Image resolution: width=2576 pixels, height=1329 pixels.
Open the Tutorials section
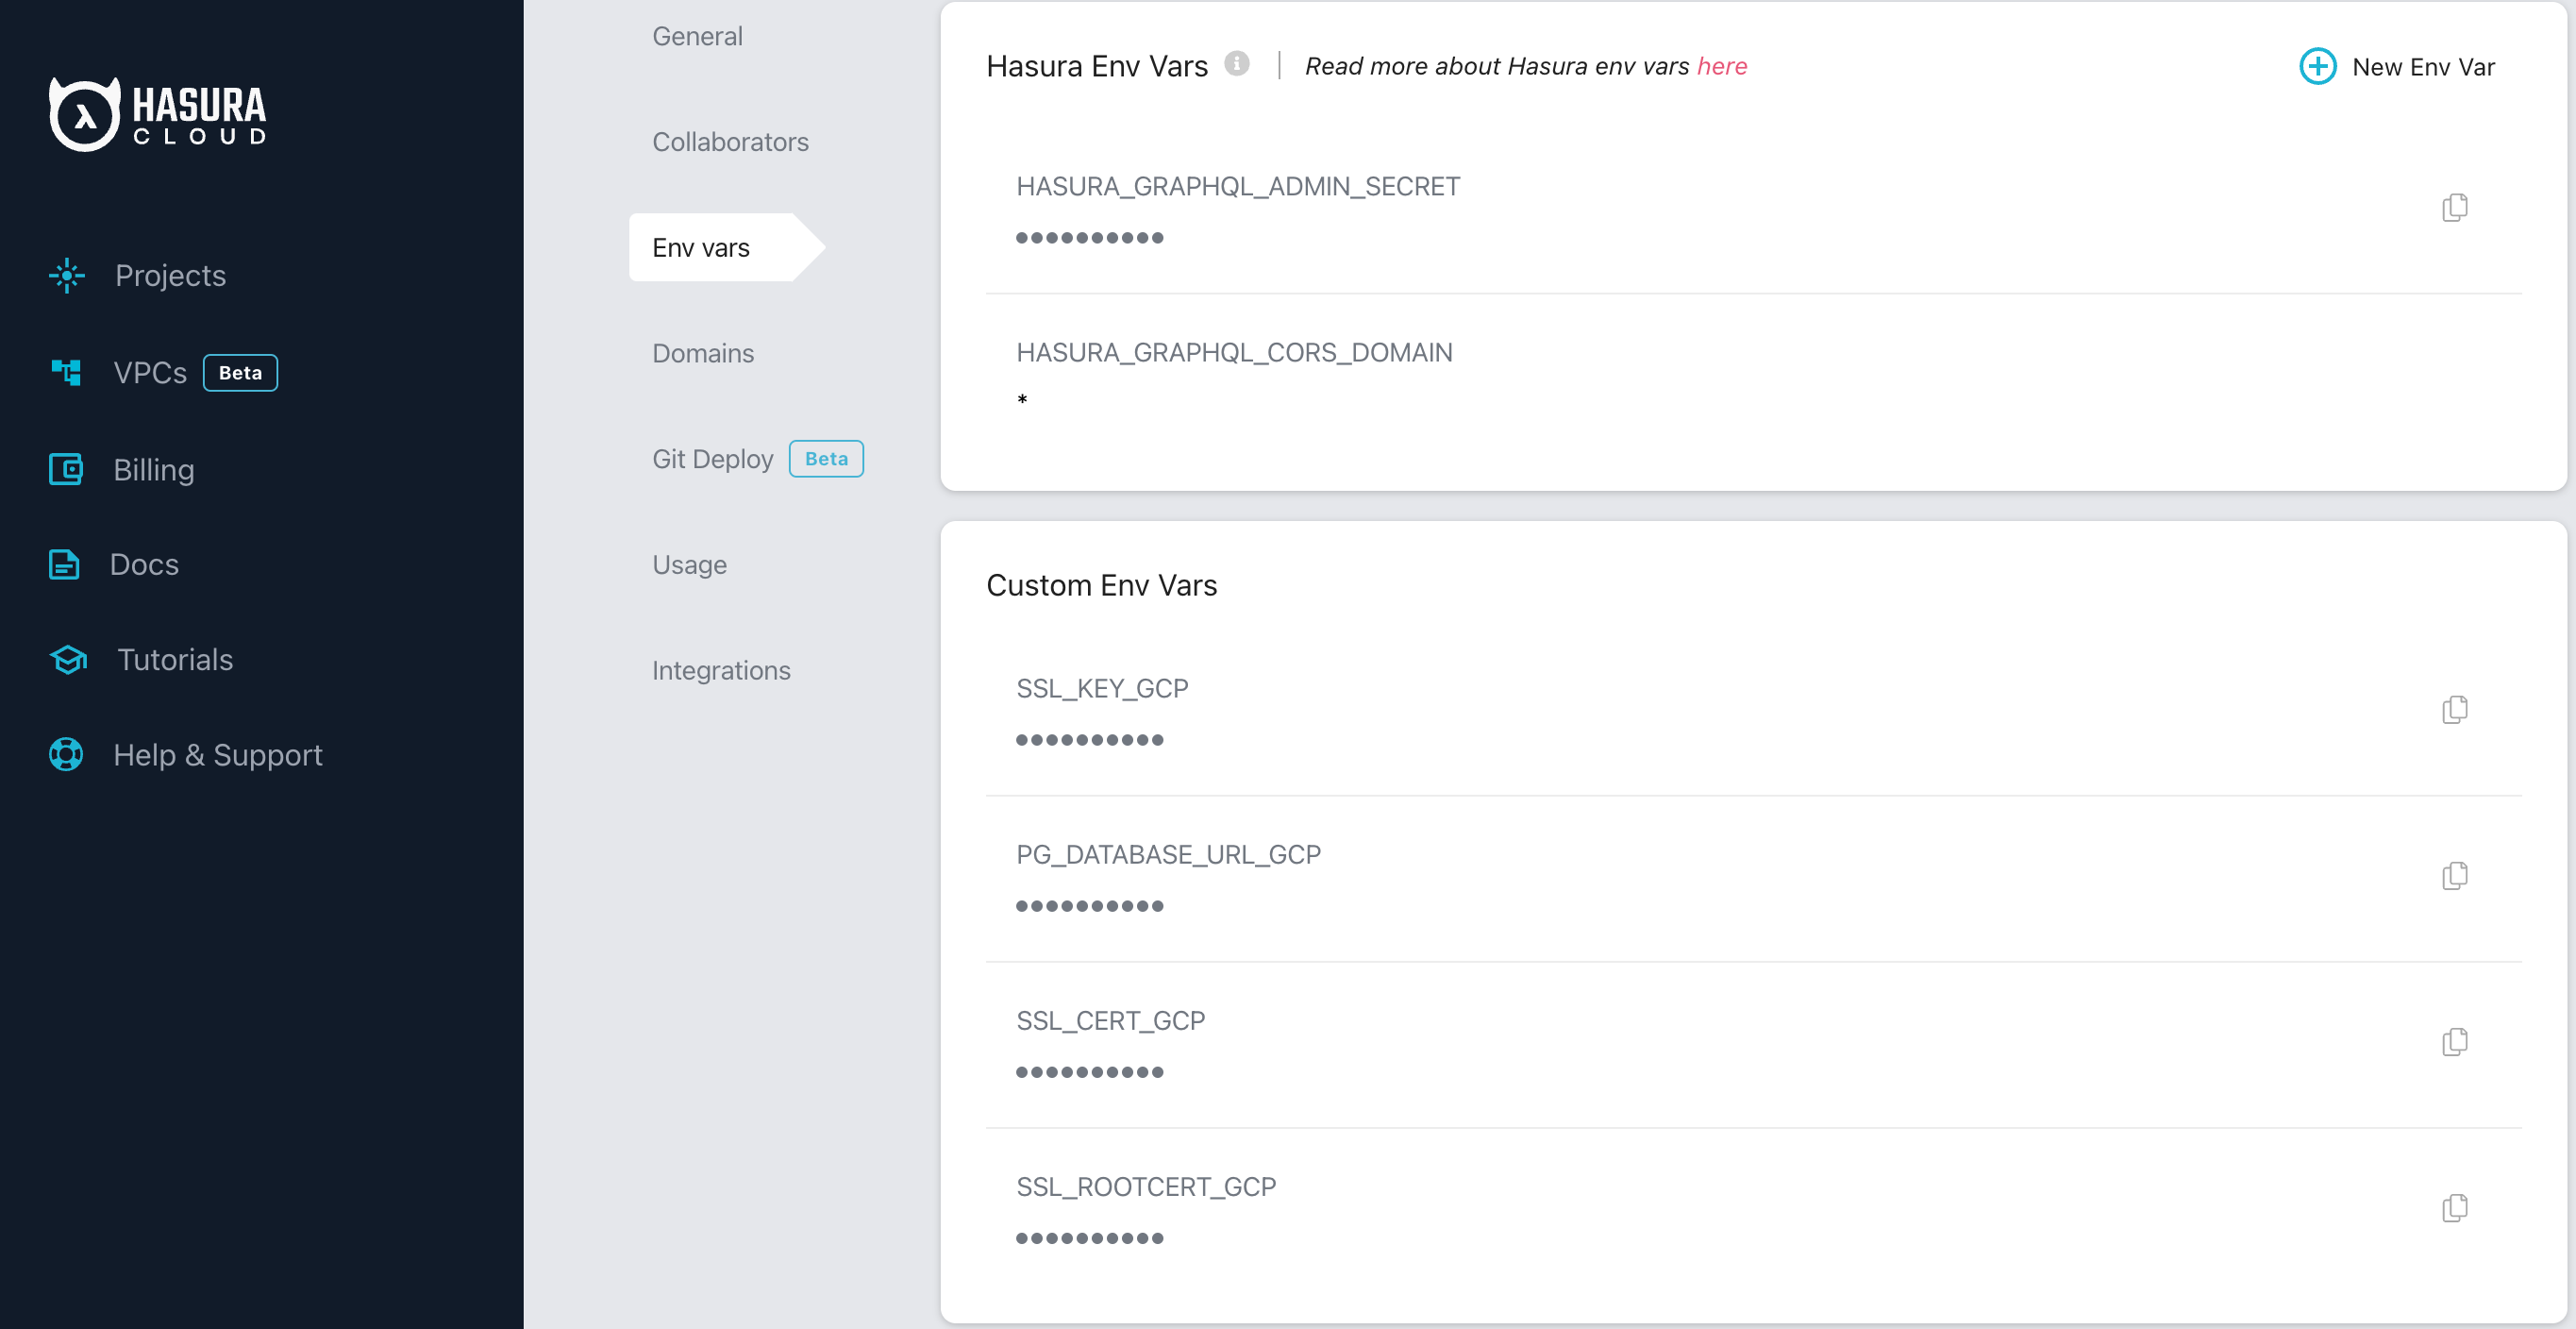(x=173, y=659)
